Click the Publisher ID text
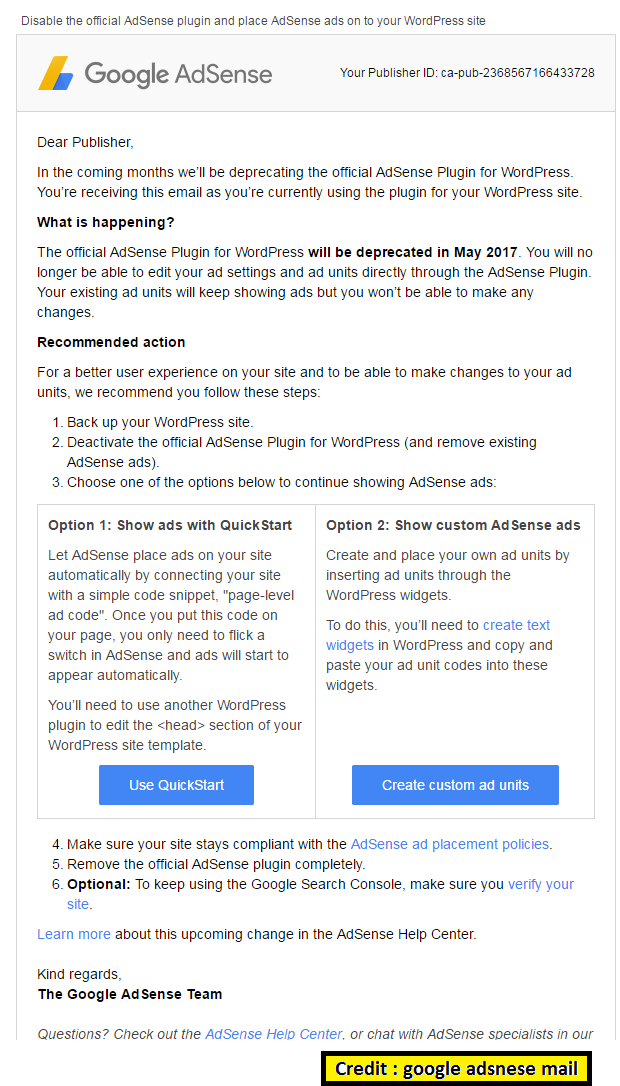Image resolution: width=620 pixels, height=1086 pixels. [x=467, y=73]
